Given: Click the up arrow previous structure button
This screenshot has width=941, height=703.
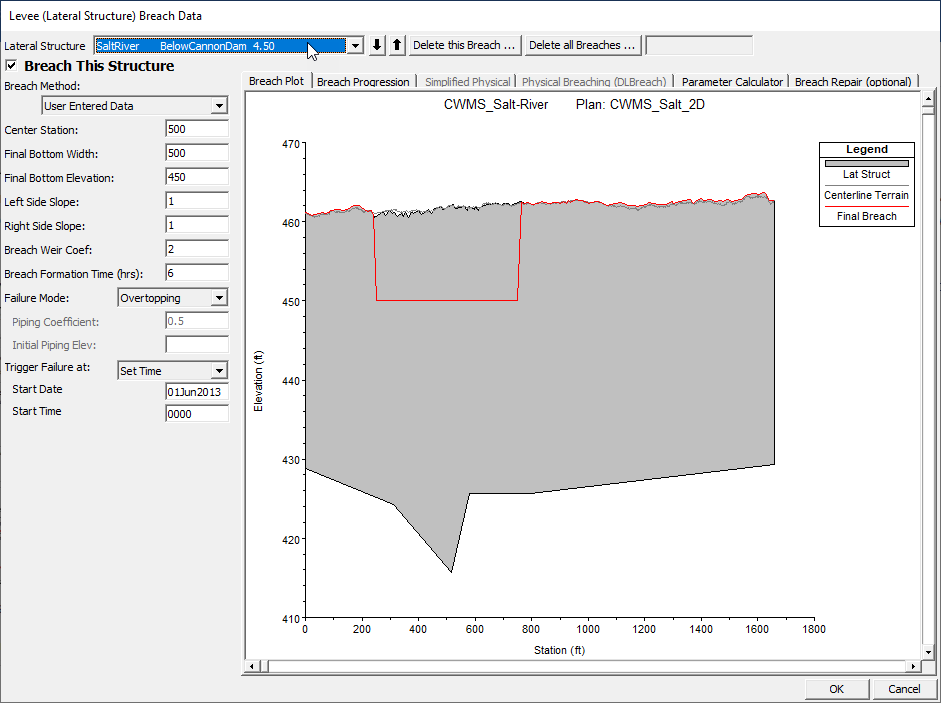Looking at the screenshot, I should coord(397,45).
